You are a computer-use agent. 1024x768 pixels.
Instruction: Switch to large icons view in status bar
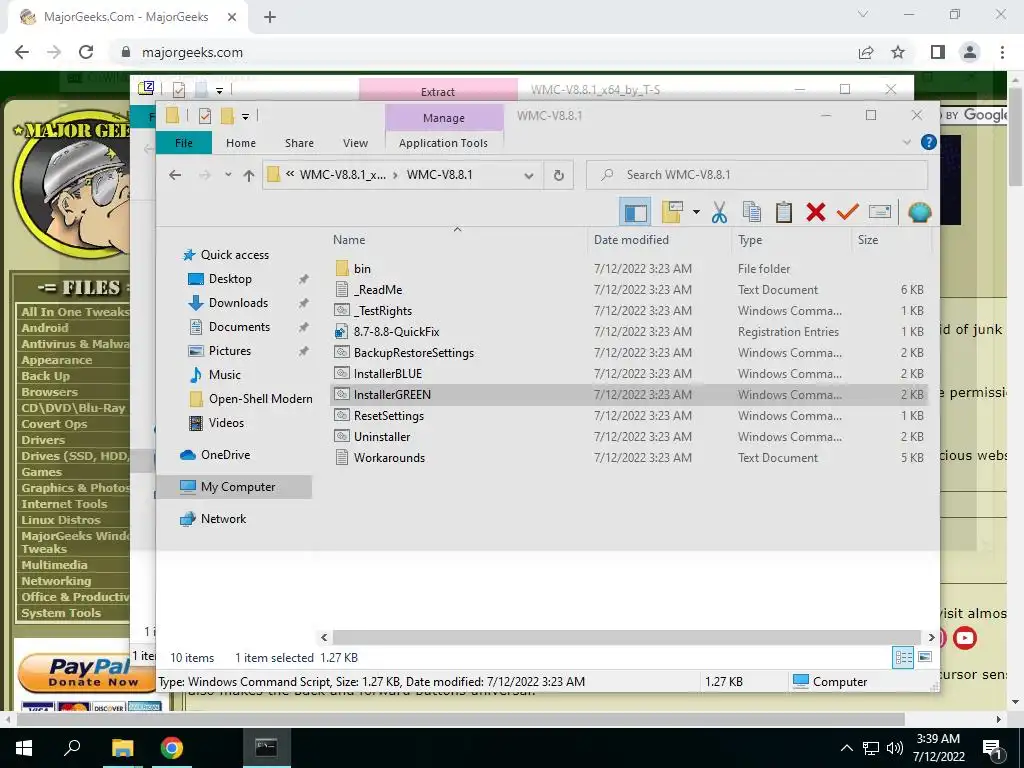tap(925, 657)
